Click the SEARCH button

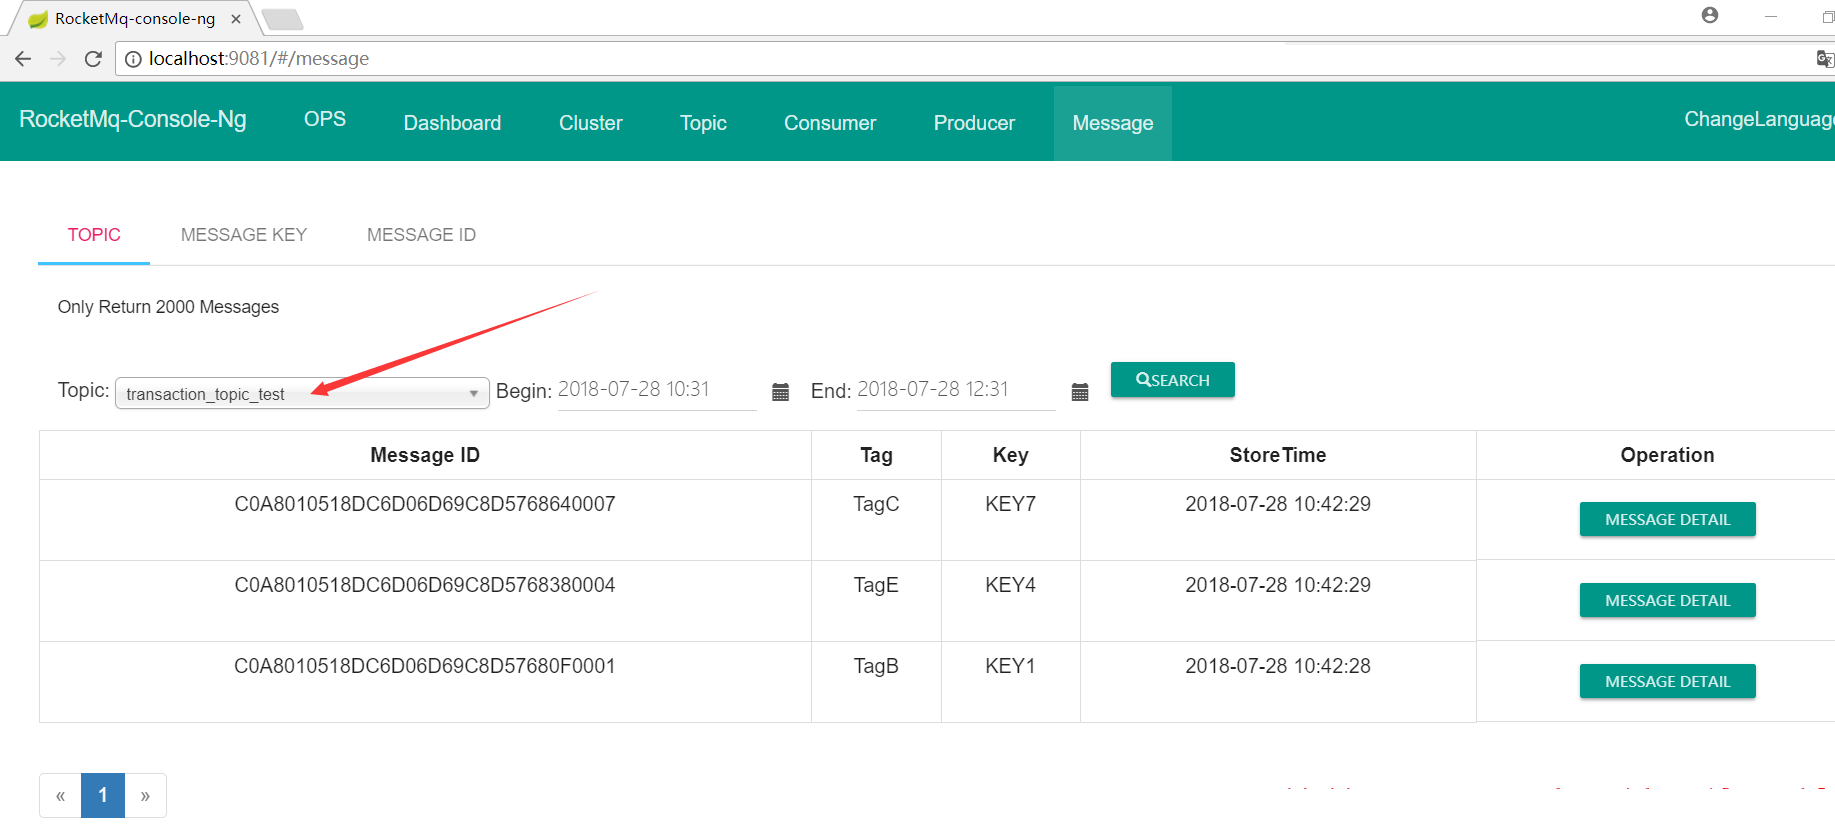coord(1172,380)
